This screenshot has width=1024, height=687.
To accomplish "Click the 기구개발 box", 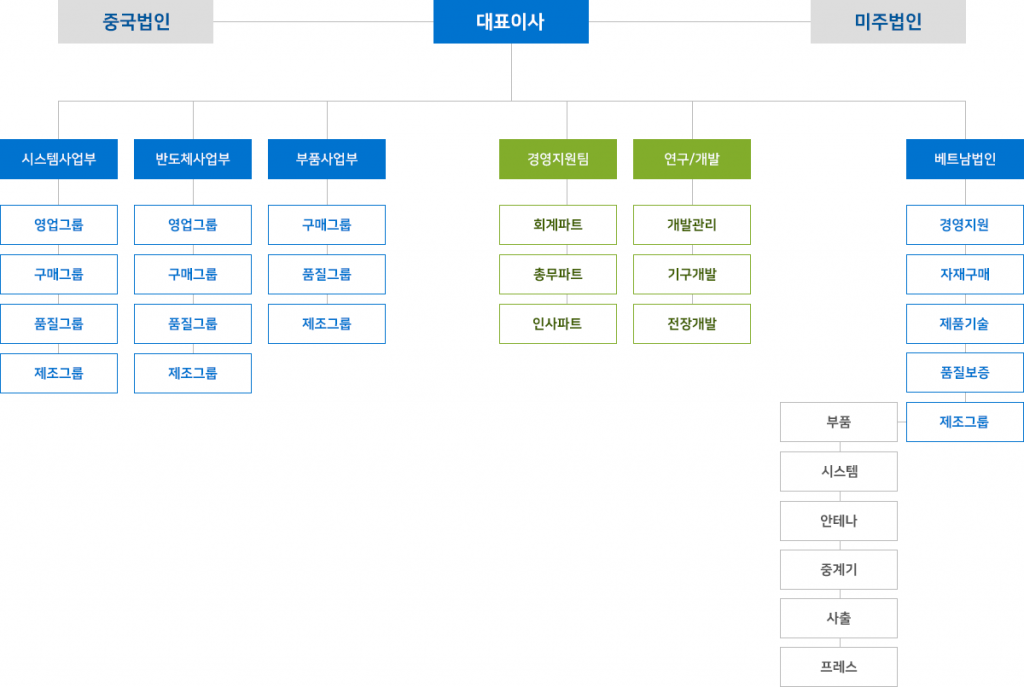I will (x=692, y=274).
